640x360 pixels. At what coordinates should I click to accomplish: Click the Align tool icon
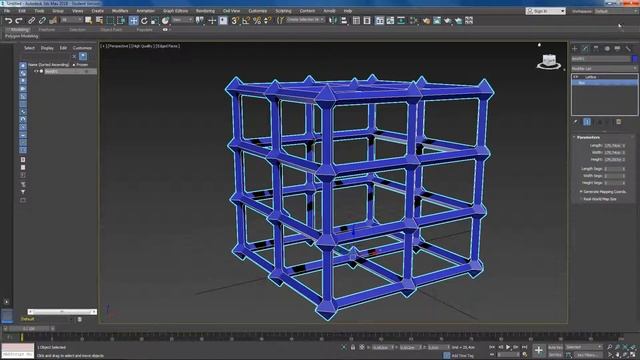pyautogui.click(x=344, y=20)
